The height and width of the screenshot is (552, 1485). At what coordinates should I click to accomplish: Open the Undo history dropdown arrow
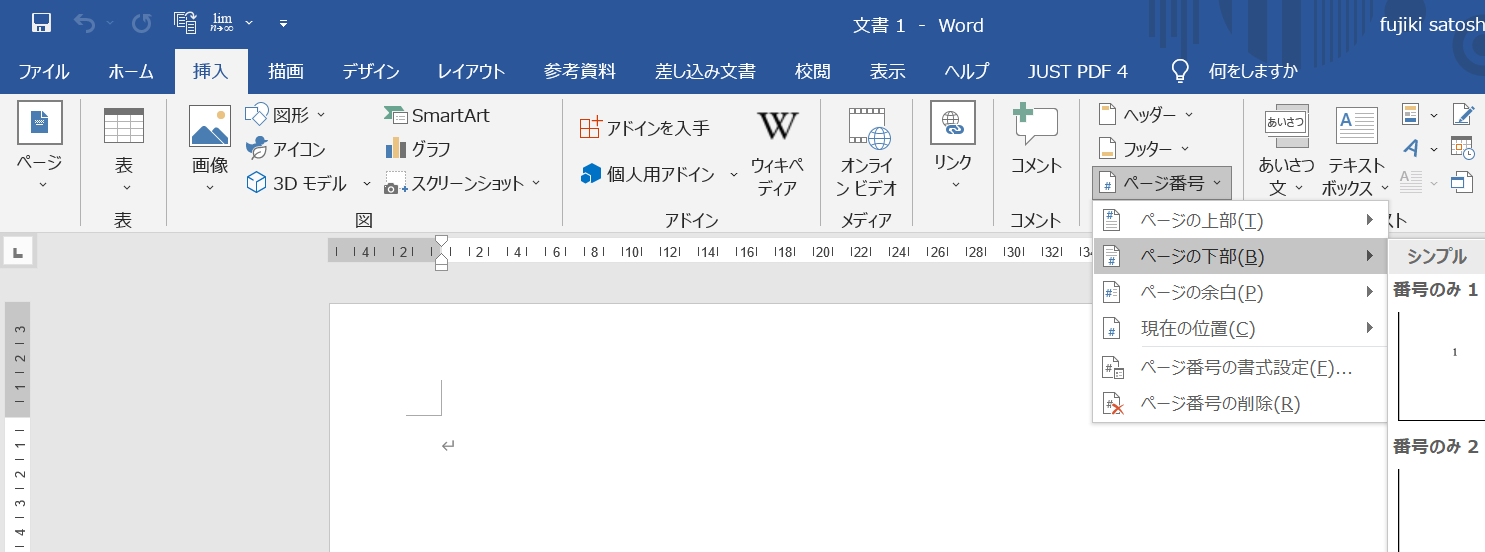tap(109, 22)
